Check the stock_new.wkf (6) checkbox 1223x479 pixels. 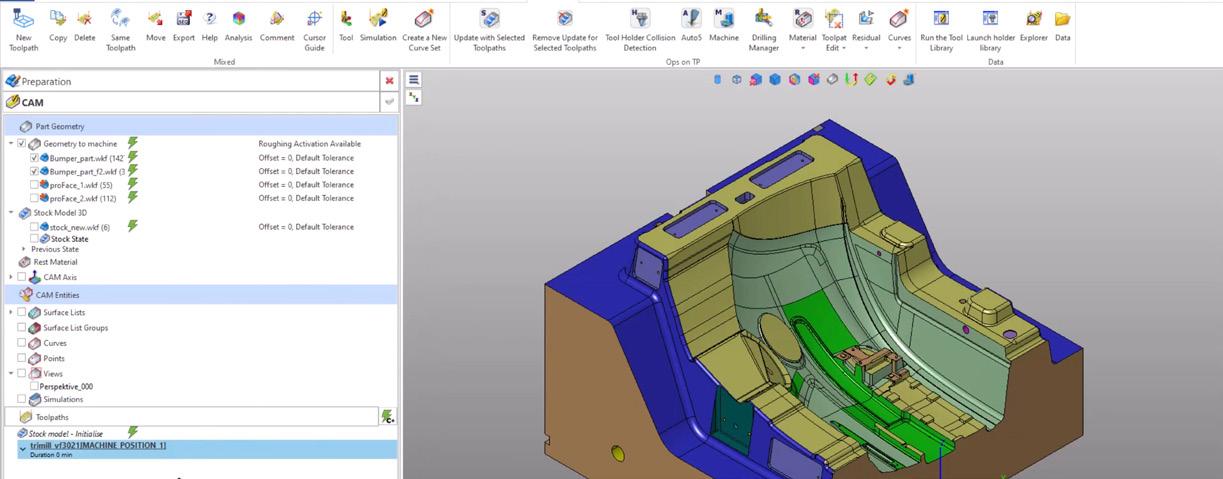coord(35,227)
